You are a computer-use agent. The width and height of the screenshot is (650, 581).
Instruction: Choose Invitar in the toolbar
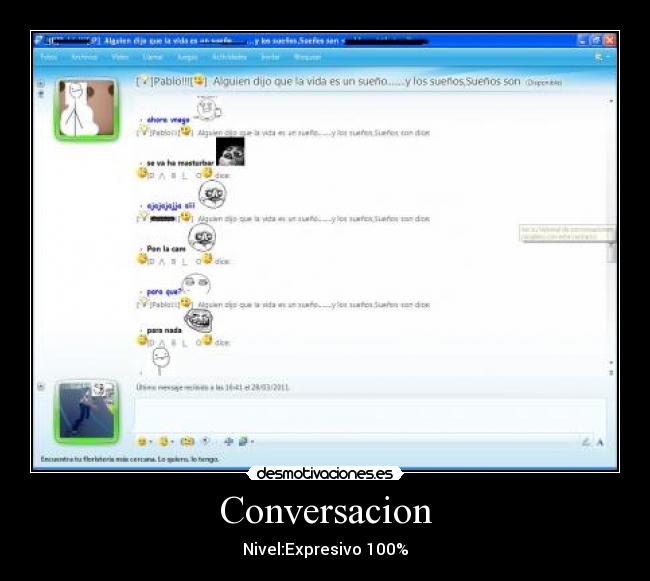(270, 57)
